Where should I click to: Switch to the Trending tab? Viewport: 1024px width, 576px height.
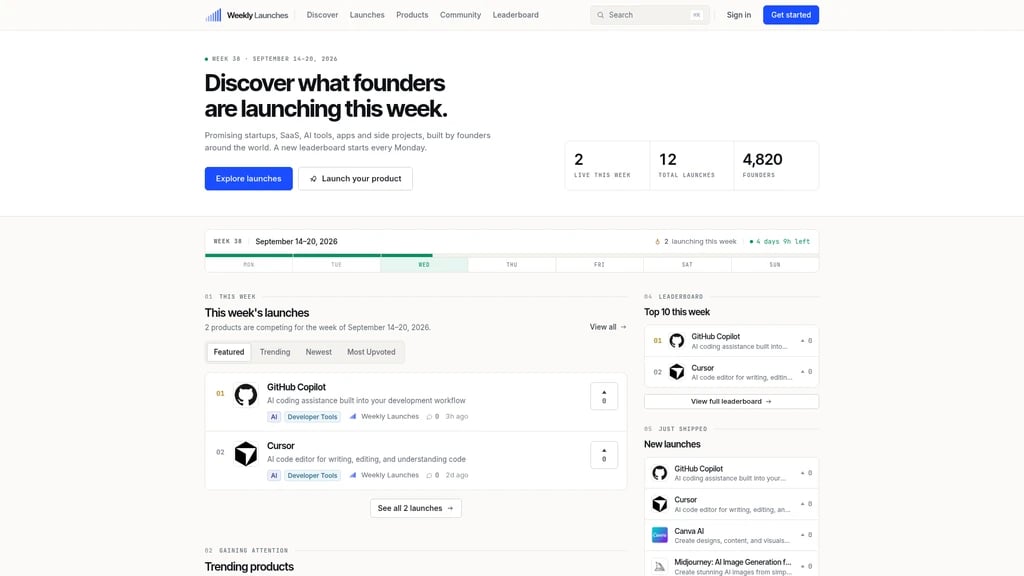pyautogui.click(x=275, y=352)
